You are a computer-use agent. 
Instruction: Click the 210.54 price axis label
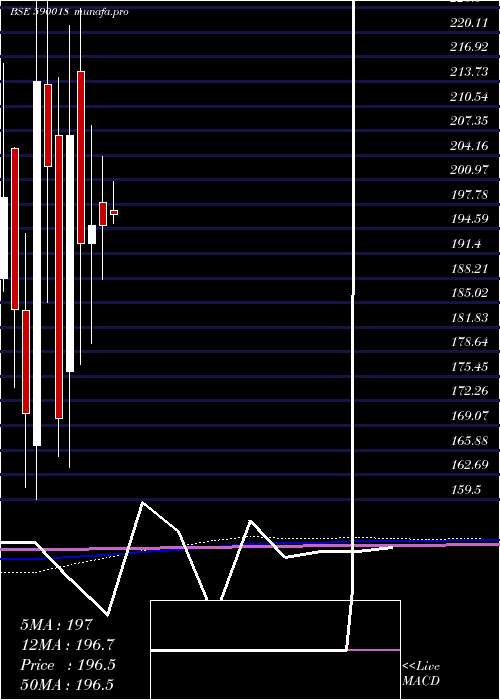(469, 96)
